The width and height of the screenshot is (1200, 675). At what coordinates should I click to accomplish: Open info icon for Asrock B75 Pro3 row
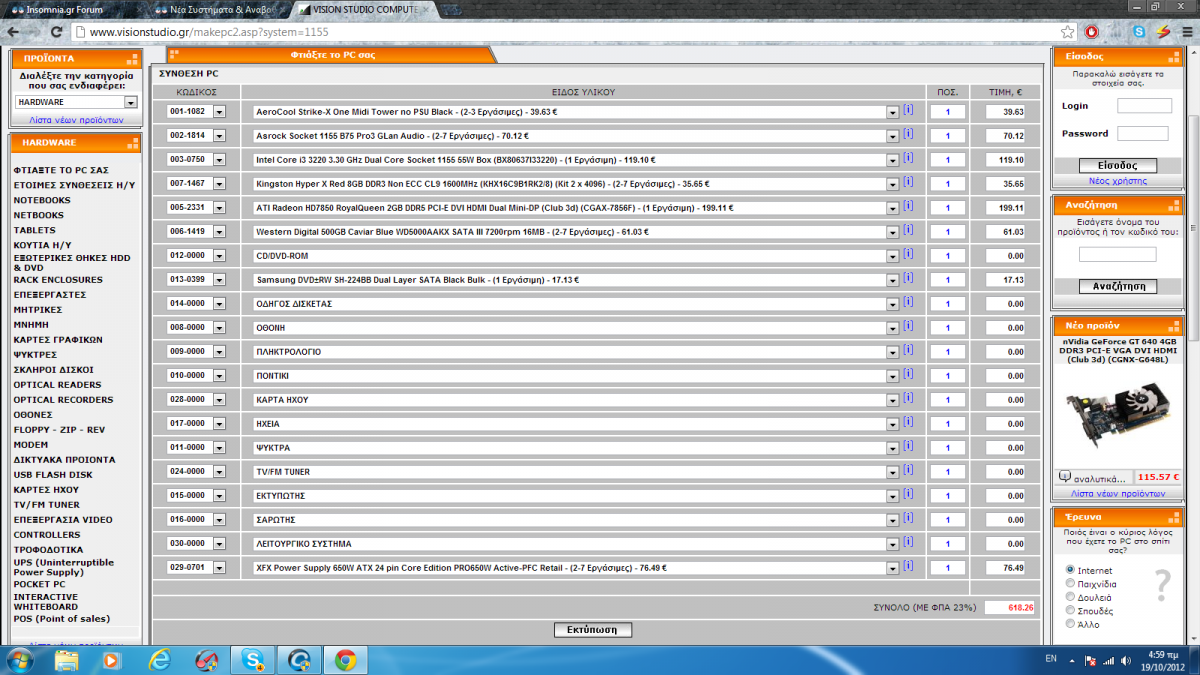point(908,133)
